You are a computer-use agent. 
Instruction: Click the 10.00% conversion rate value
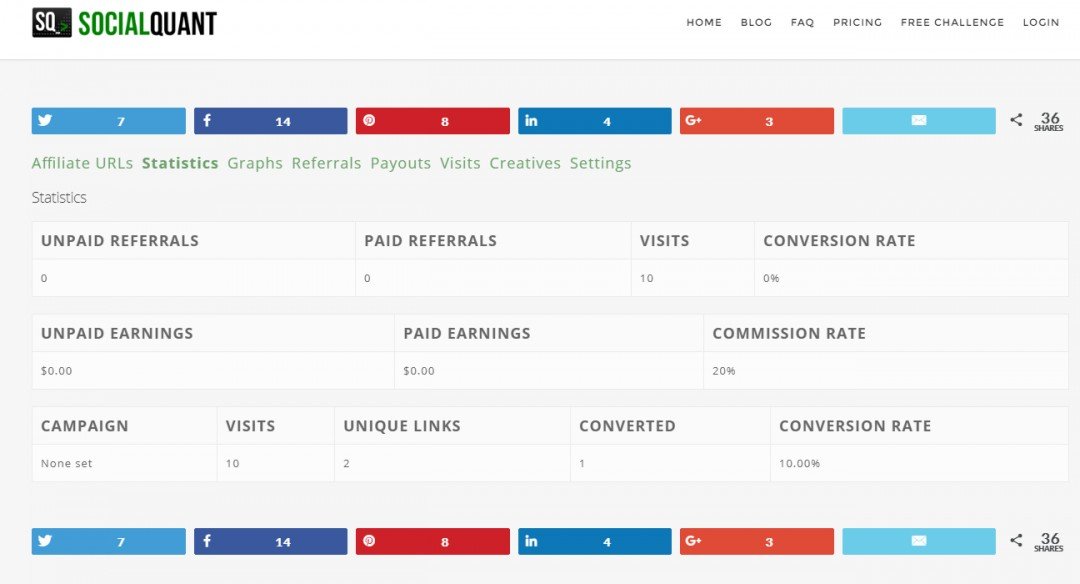click(x=800, y=463)
